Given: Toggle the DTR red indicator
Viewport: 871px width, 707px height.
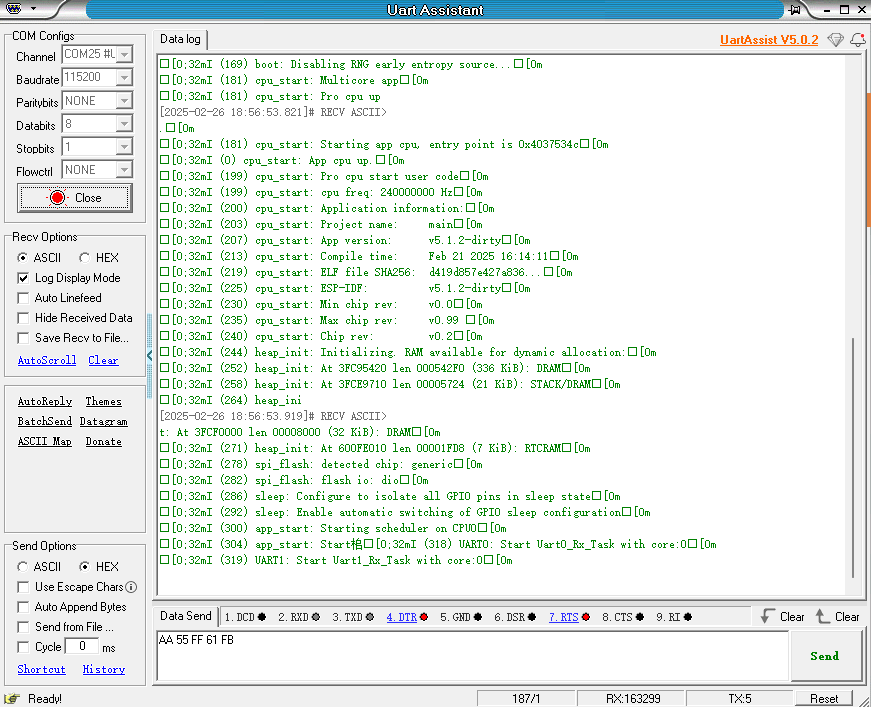Looking at the screenshot, I should (424, 617).
